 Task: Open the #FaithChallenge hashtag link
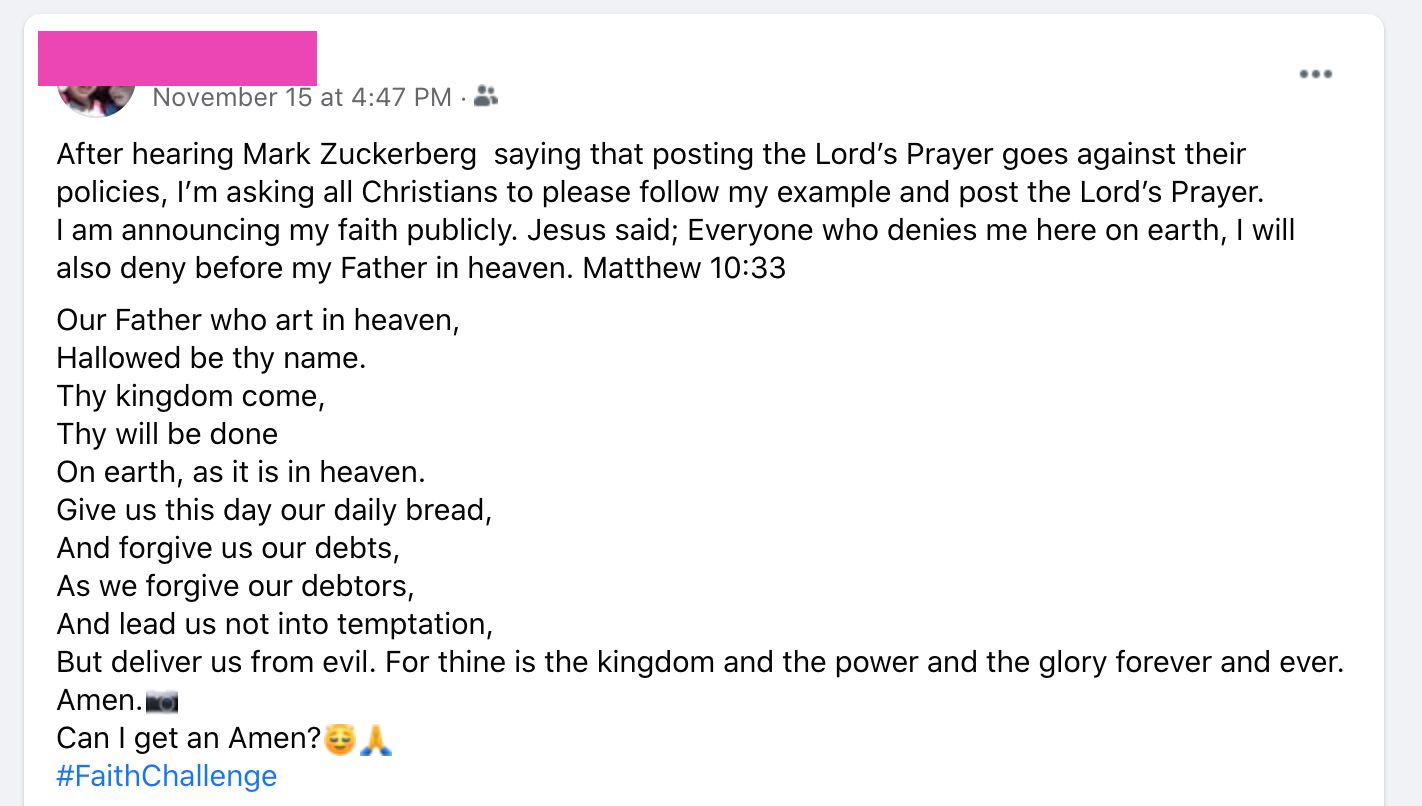[166, 776]
